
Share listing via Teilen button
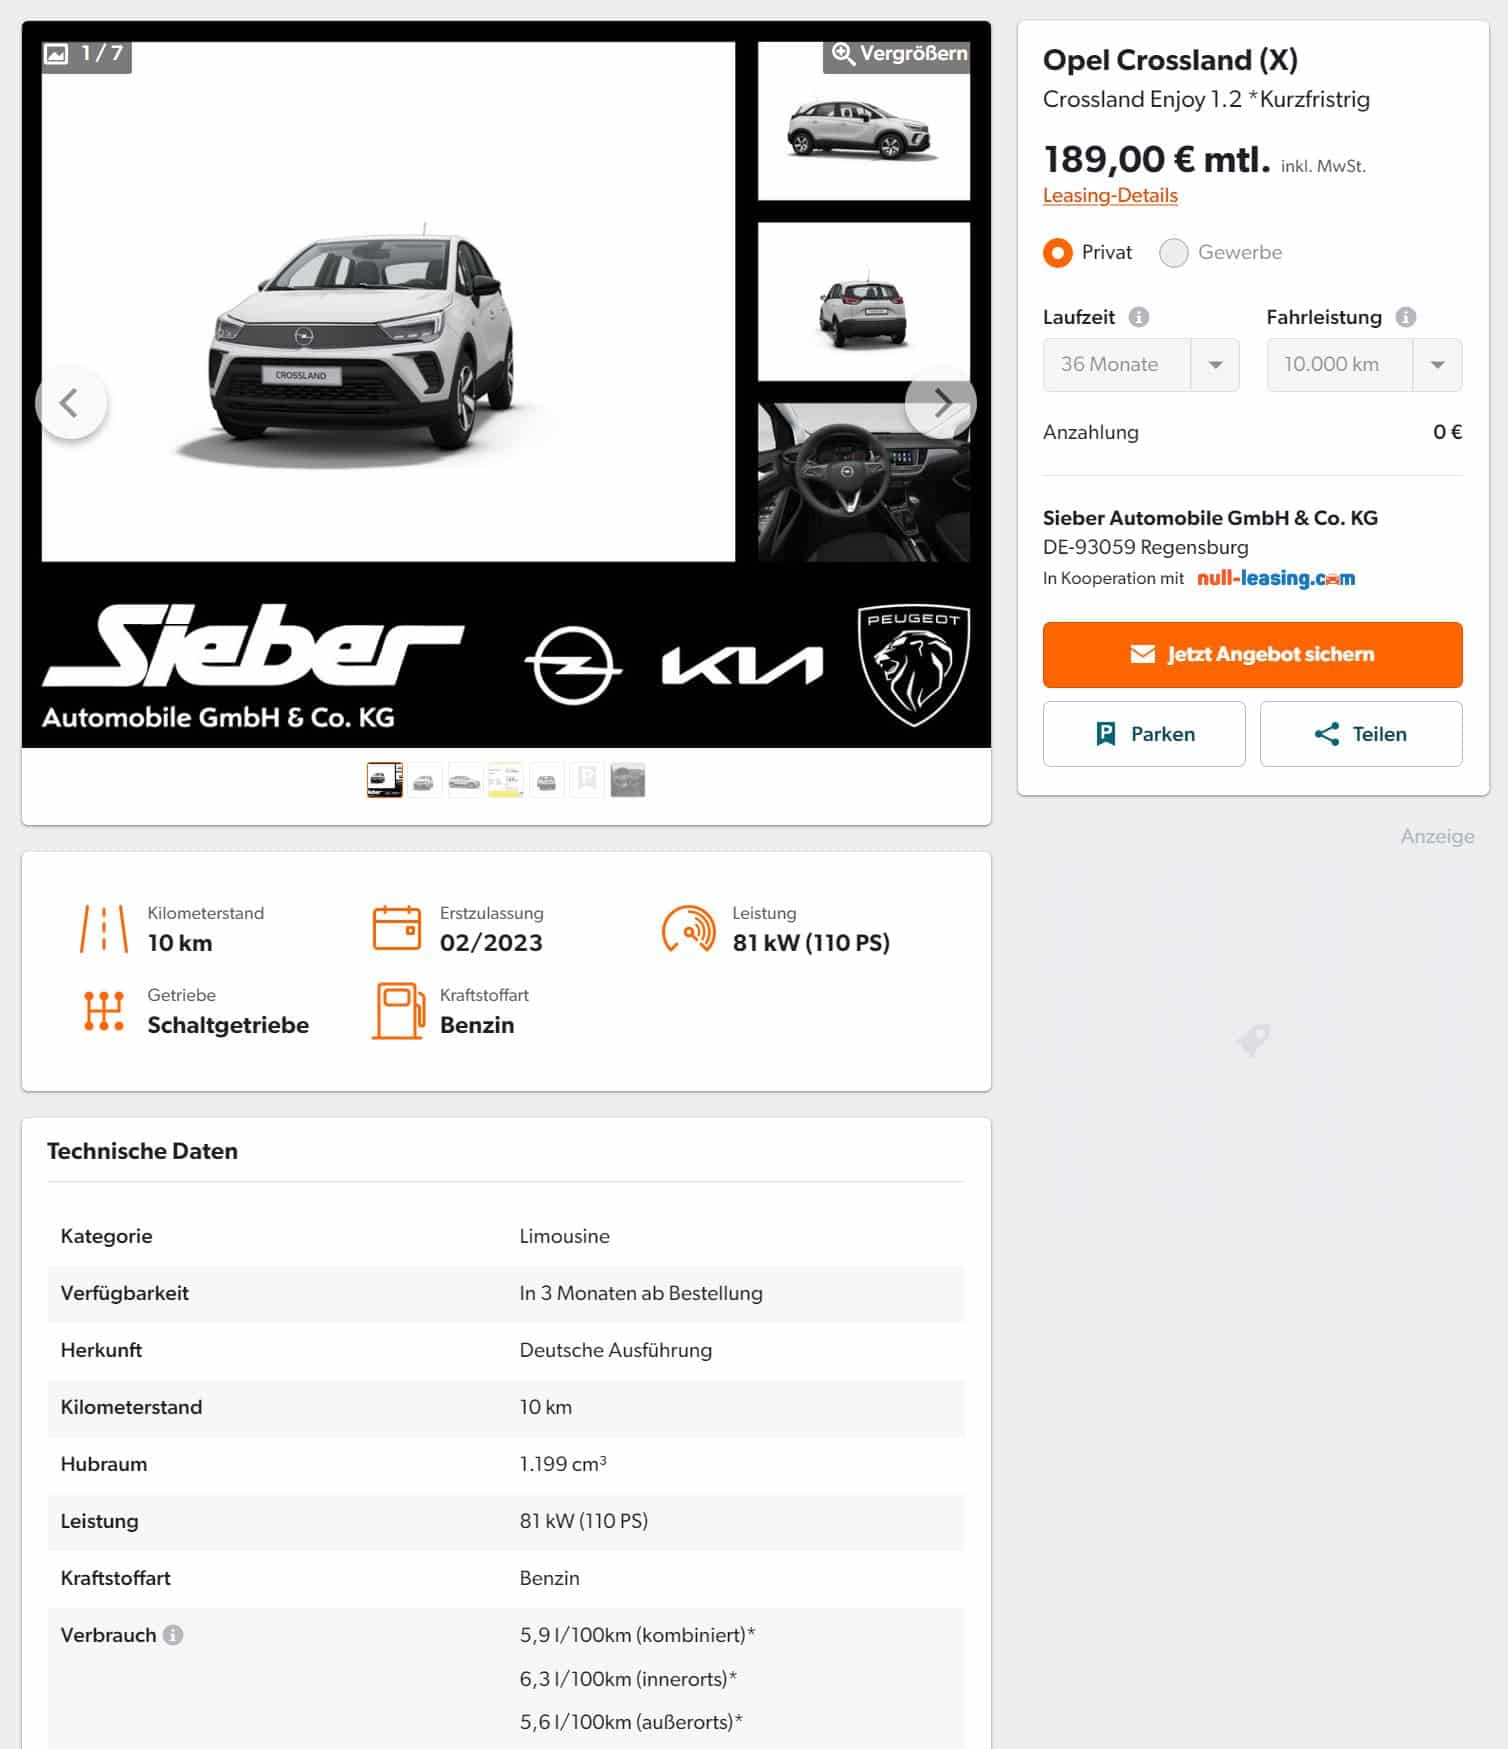(1361, 734)
